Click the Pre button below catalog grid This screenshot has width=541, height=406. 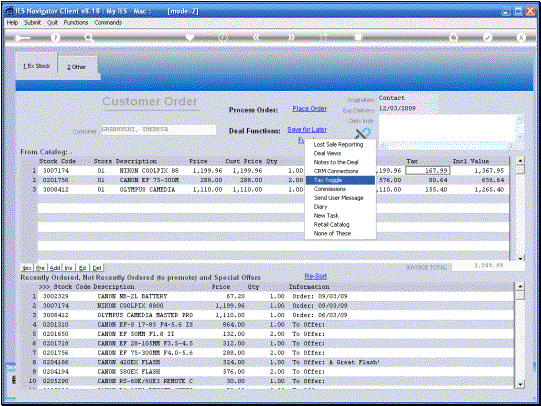click(x=40, y=268)
